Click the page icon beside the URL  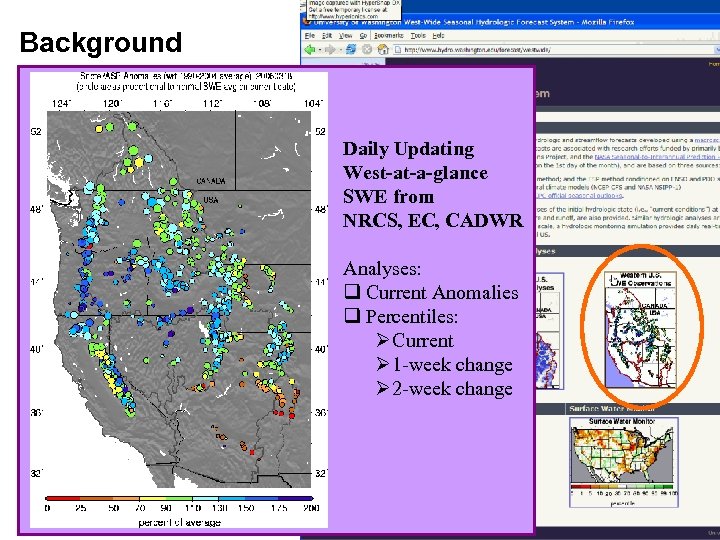click(x=398, y=50)
